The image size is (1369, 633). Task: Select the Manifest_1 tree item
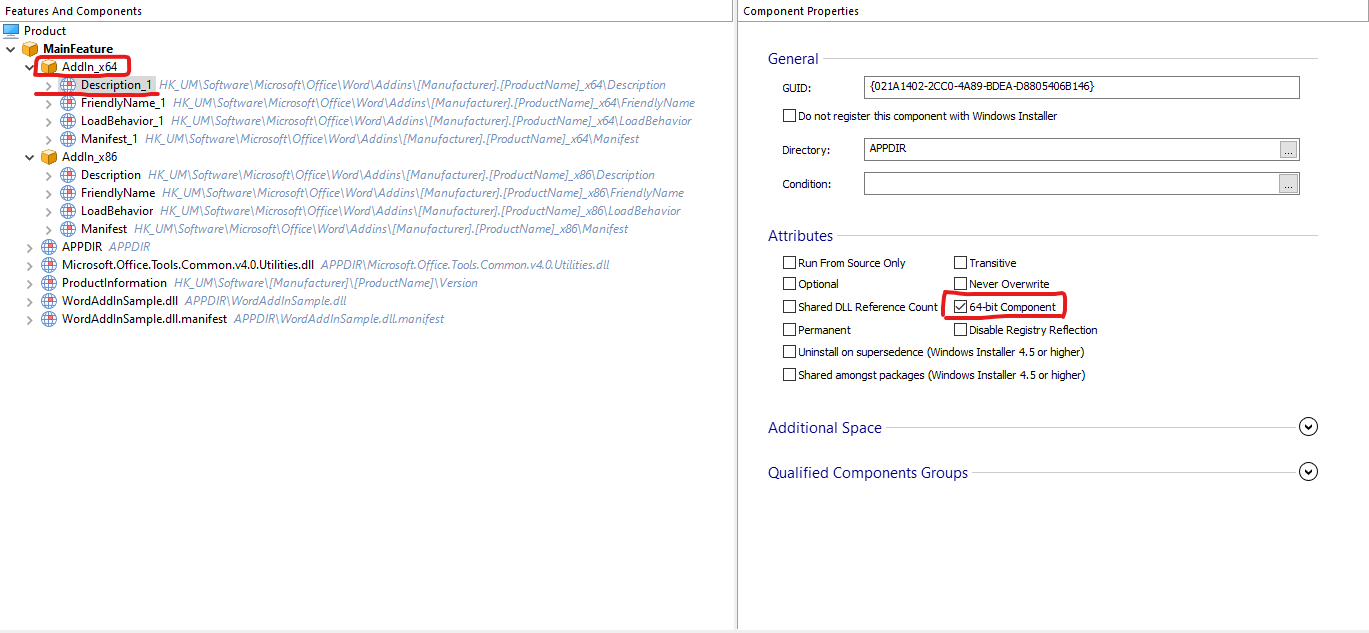tap(109, 139)
